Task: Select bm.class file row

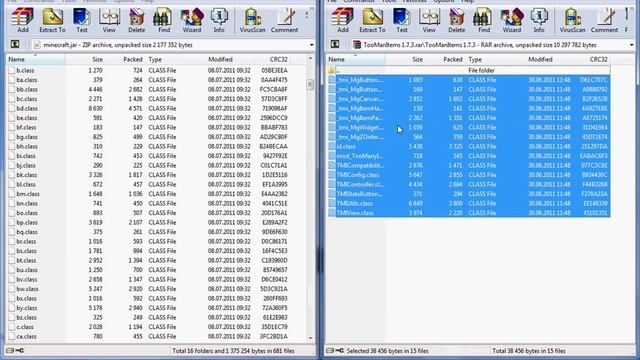Action: click(149, 194)
